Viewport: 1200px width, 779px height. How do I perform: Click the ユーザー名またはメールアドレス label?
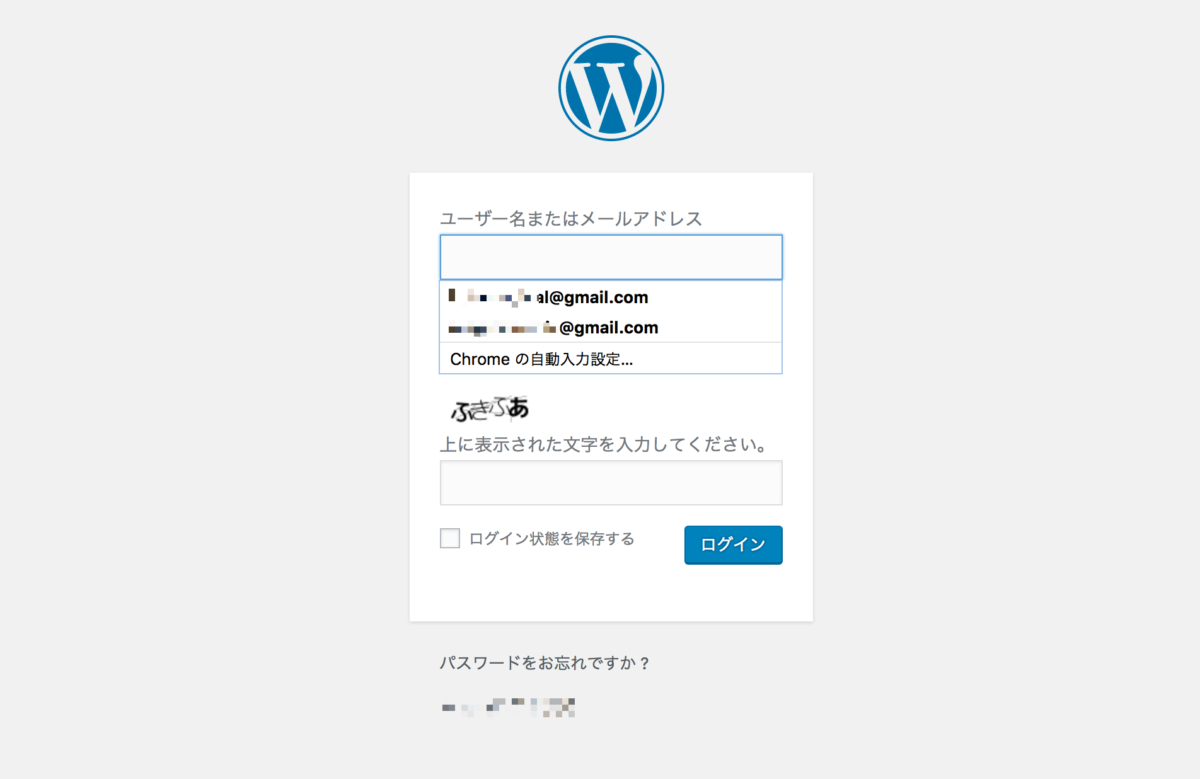571,218
